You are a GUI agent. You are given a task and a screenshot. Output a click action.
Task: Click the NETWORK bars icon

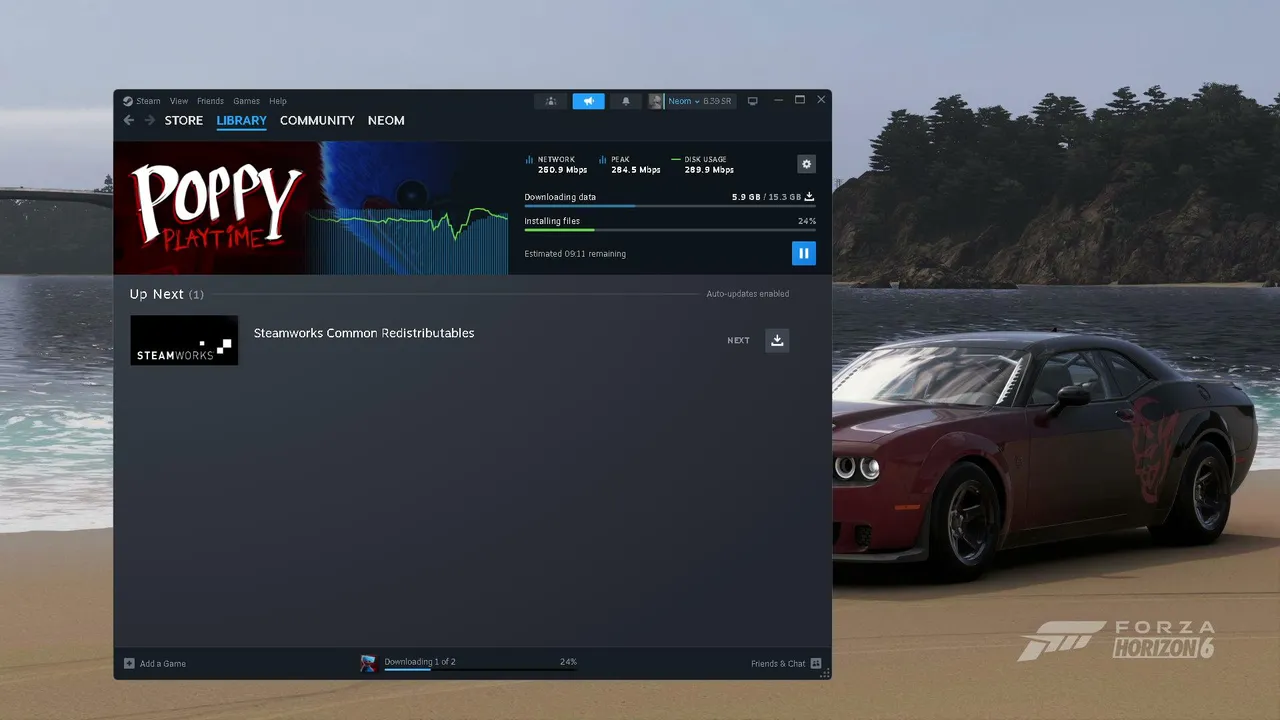pyautogui.click(x=529, y=160)
